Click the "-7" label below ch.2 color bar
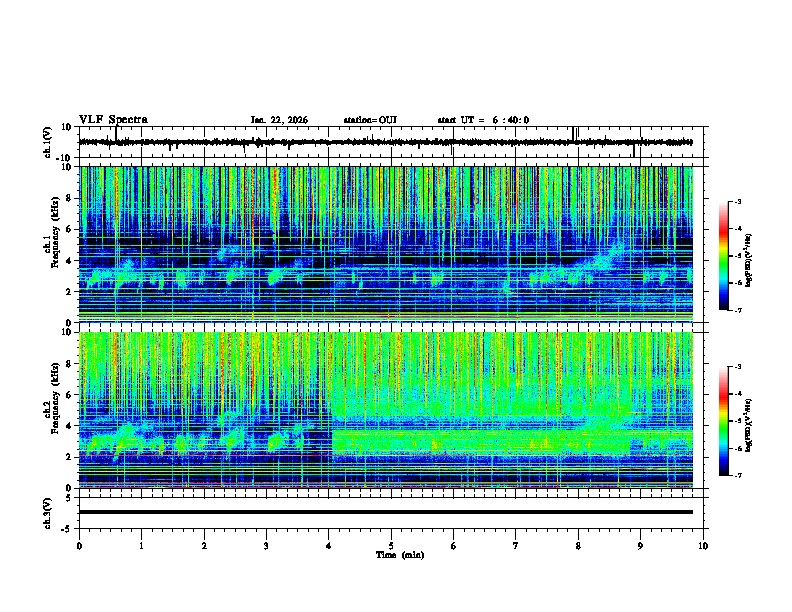 [x=737, y=475]
